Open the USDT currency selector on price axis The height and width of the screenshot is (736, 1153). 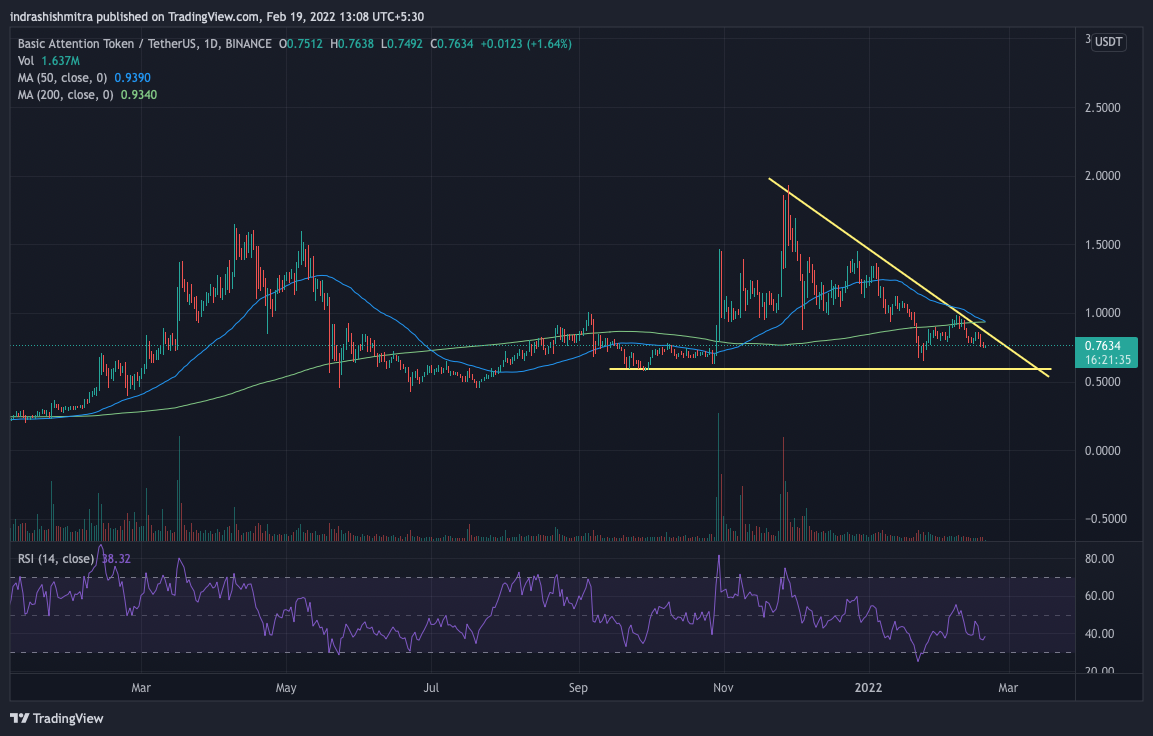pos(1108,41)
